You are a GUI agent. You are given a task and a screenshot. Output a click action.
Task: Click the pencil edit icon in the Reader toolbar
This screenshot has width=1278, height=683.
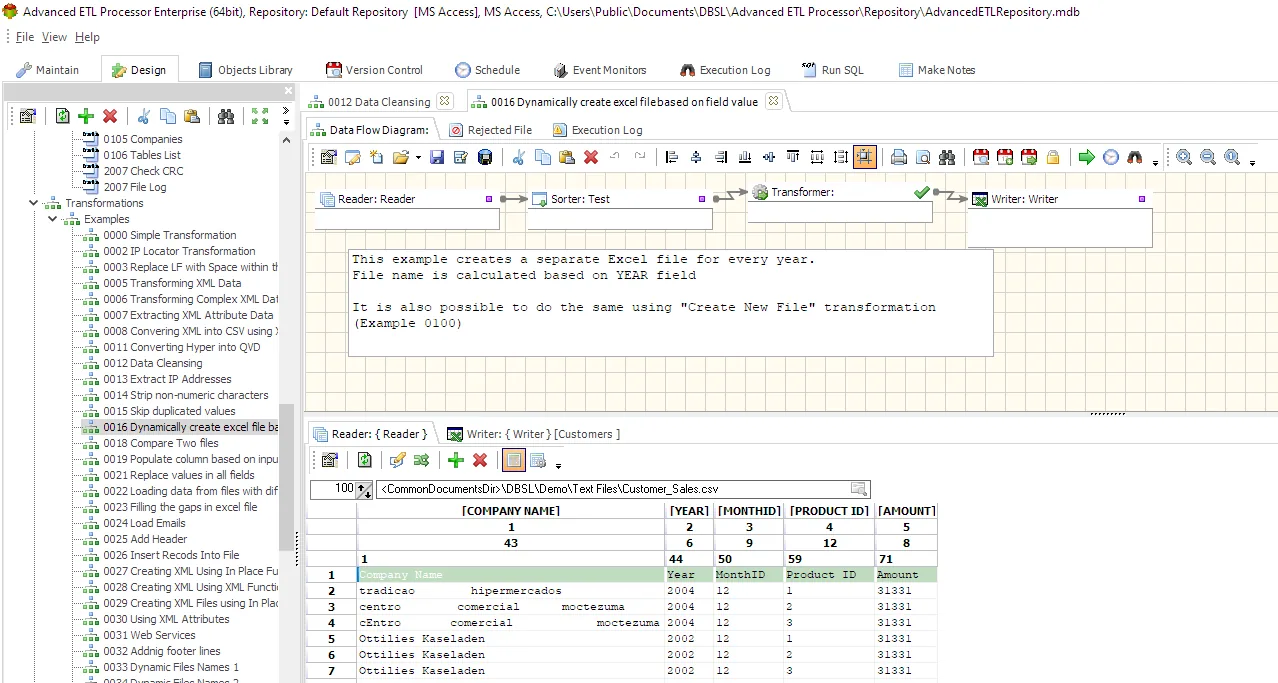pos(397,460)
